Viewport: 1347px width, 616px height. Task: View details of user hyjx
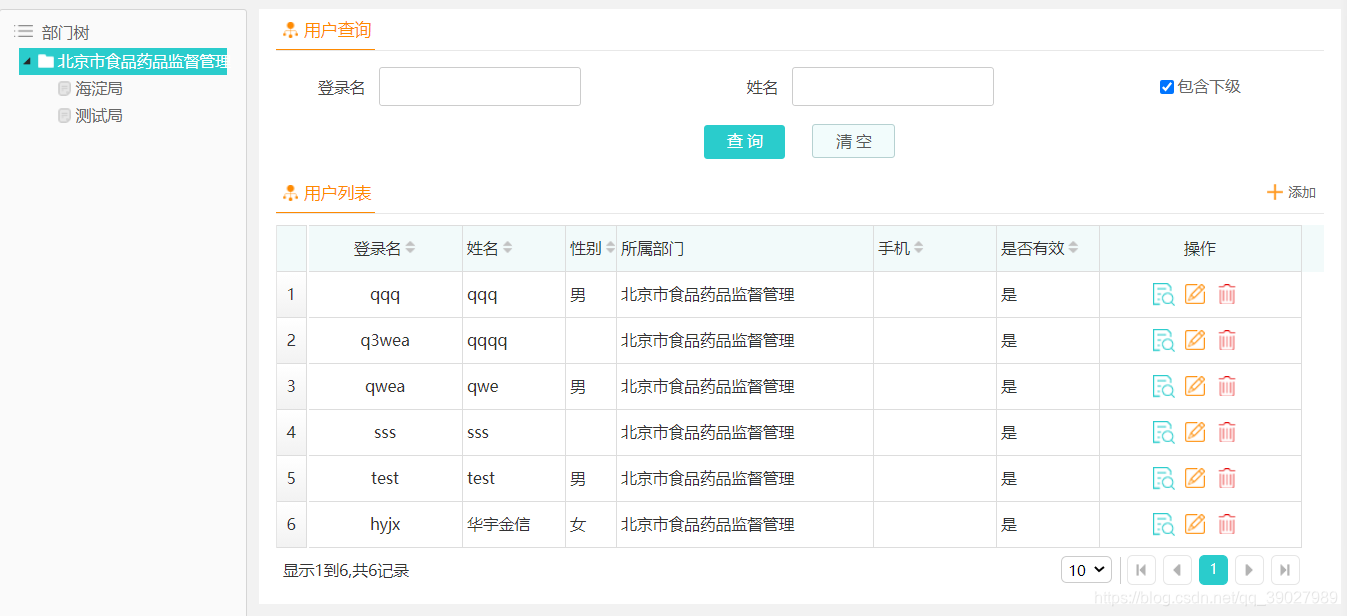[x=1163, y=525]
